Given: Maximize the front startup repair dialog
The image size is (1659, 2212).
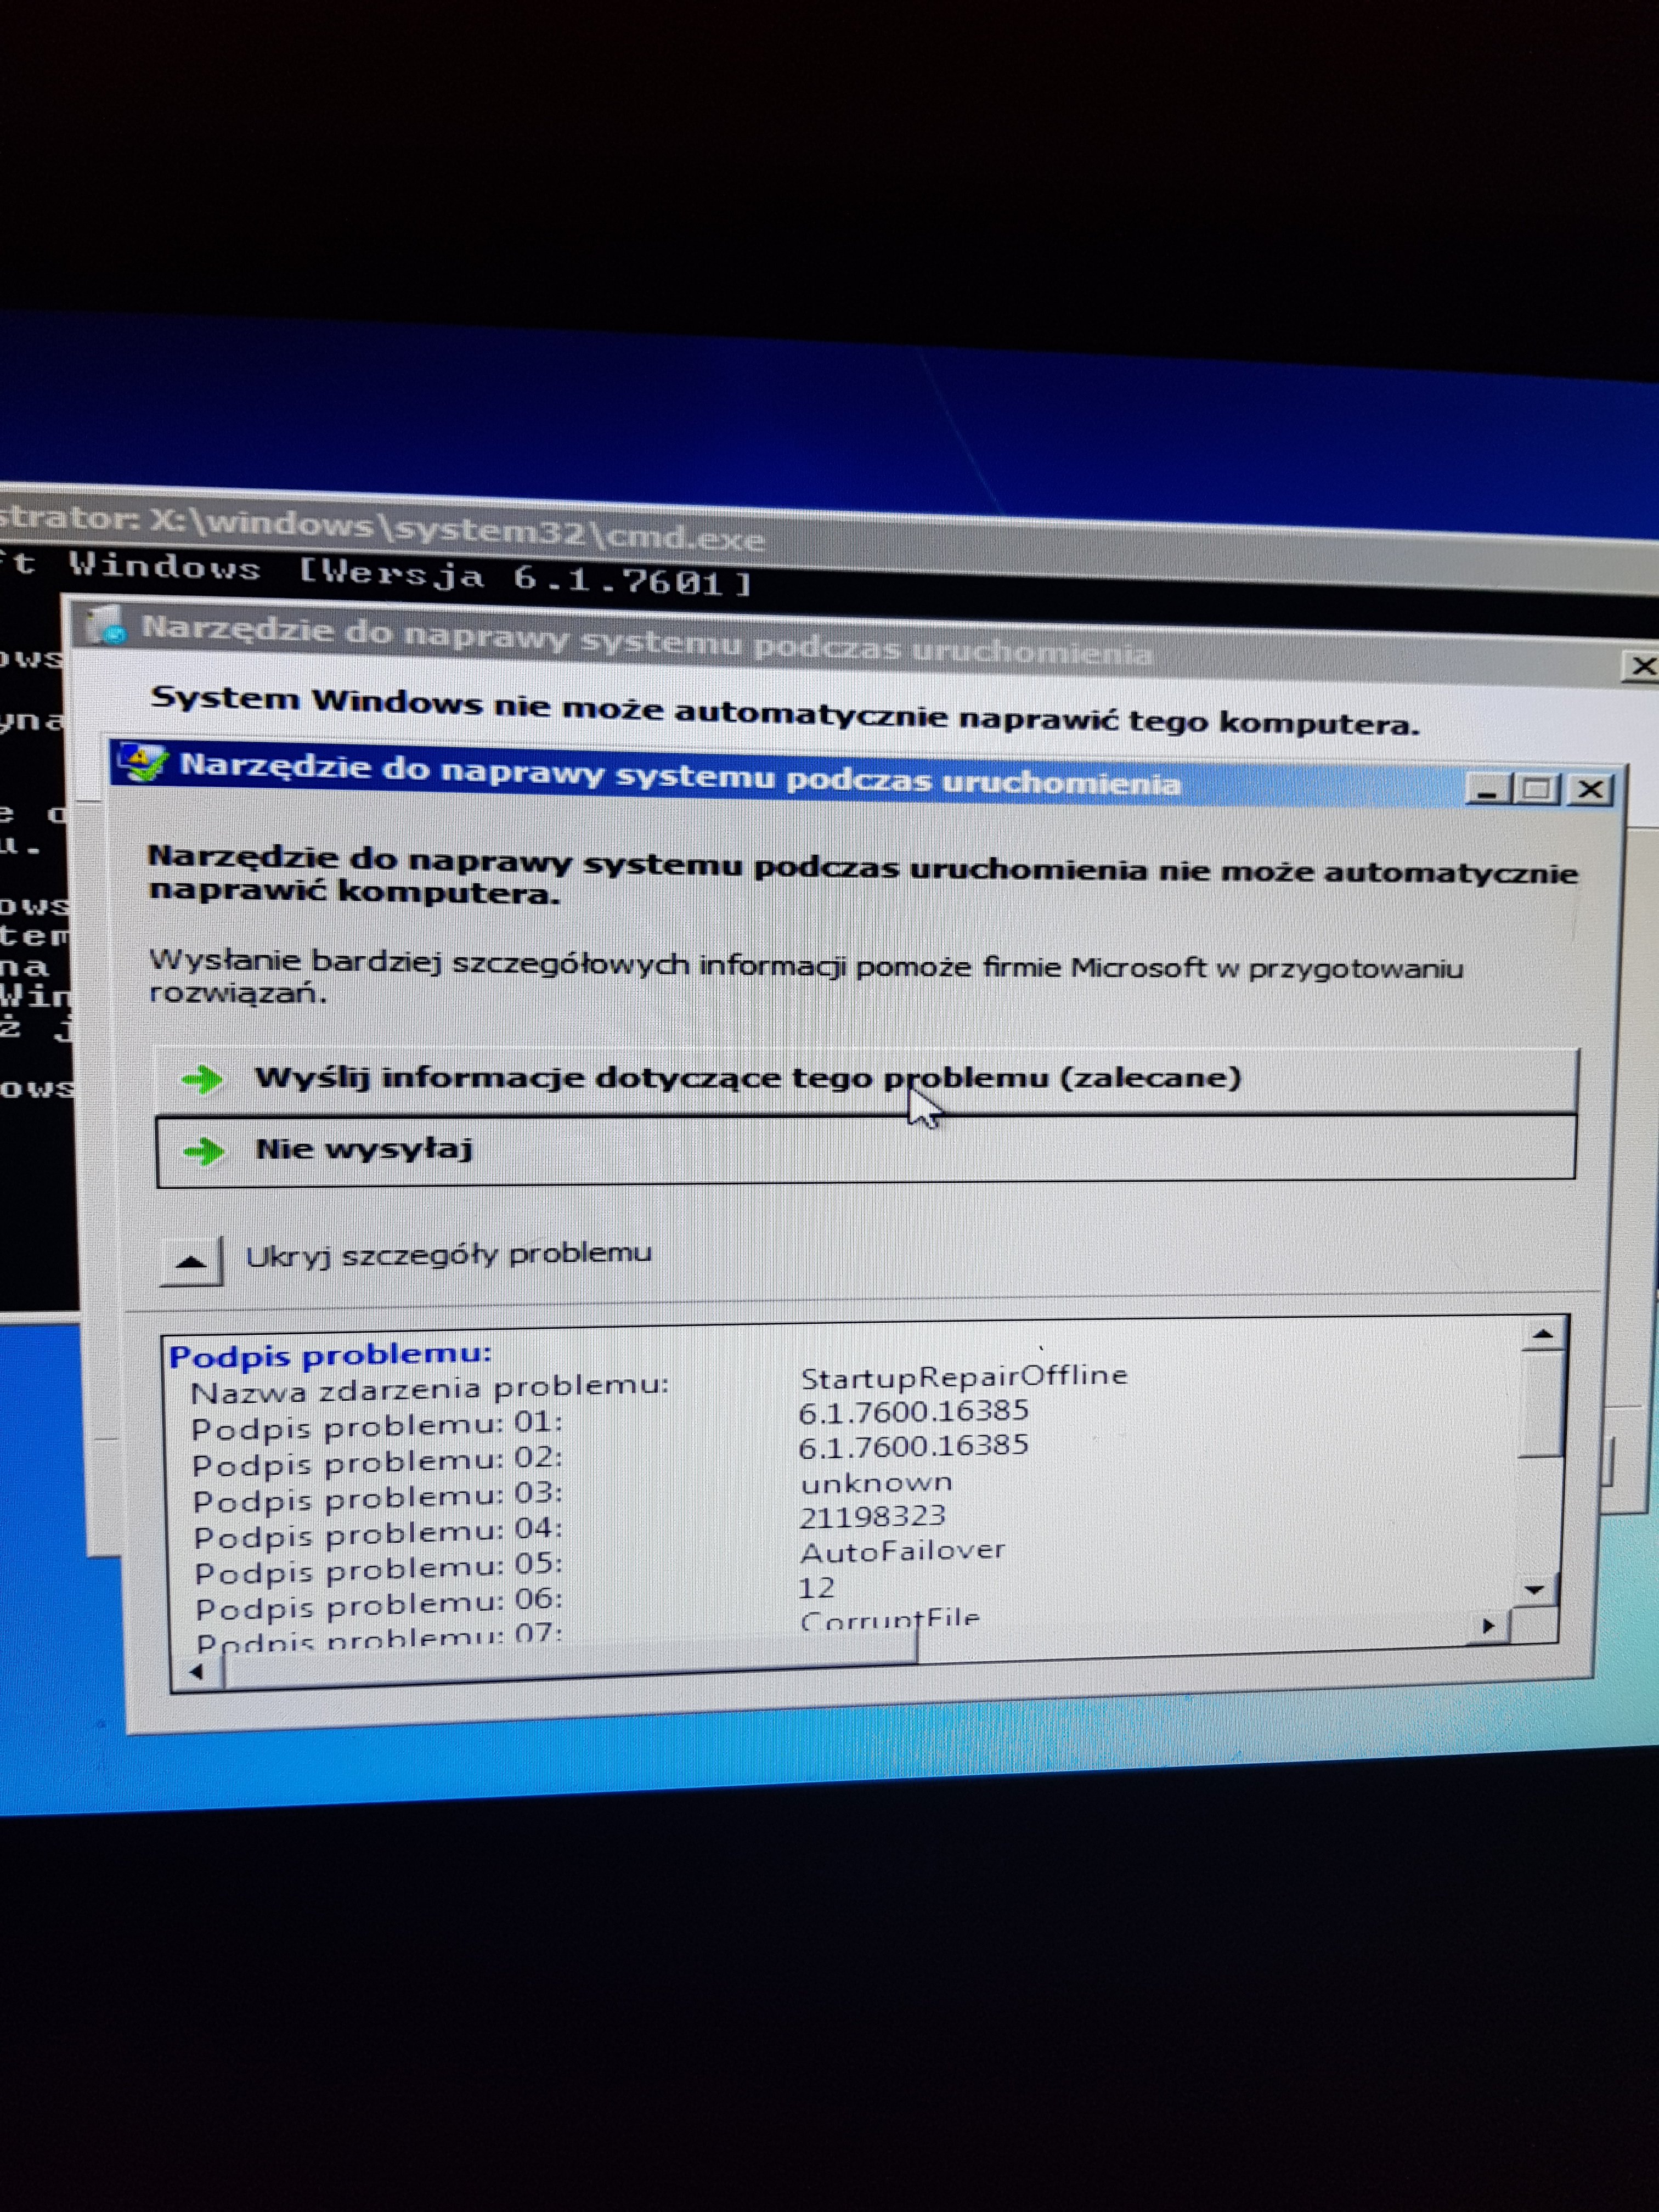Looking at the screenshot, I should point(1537,790).
